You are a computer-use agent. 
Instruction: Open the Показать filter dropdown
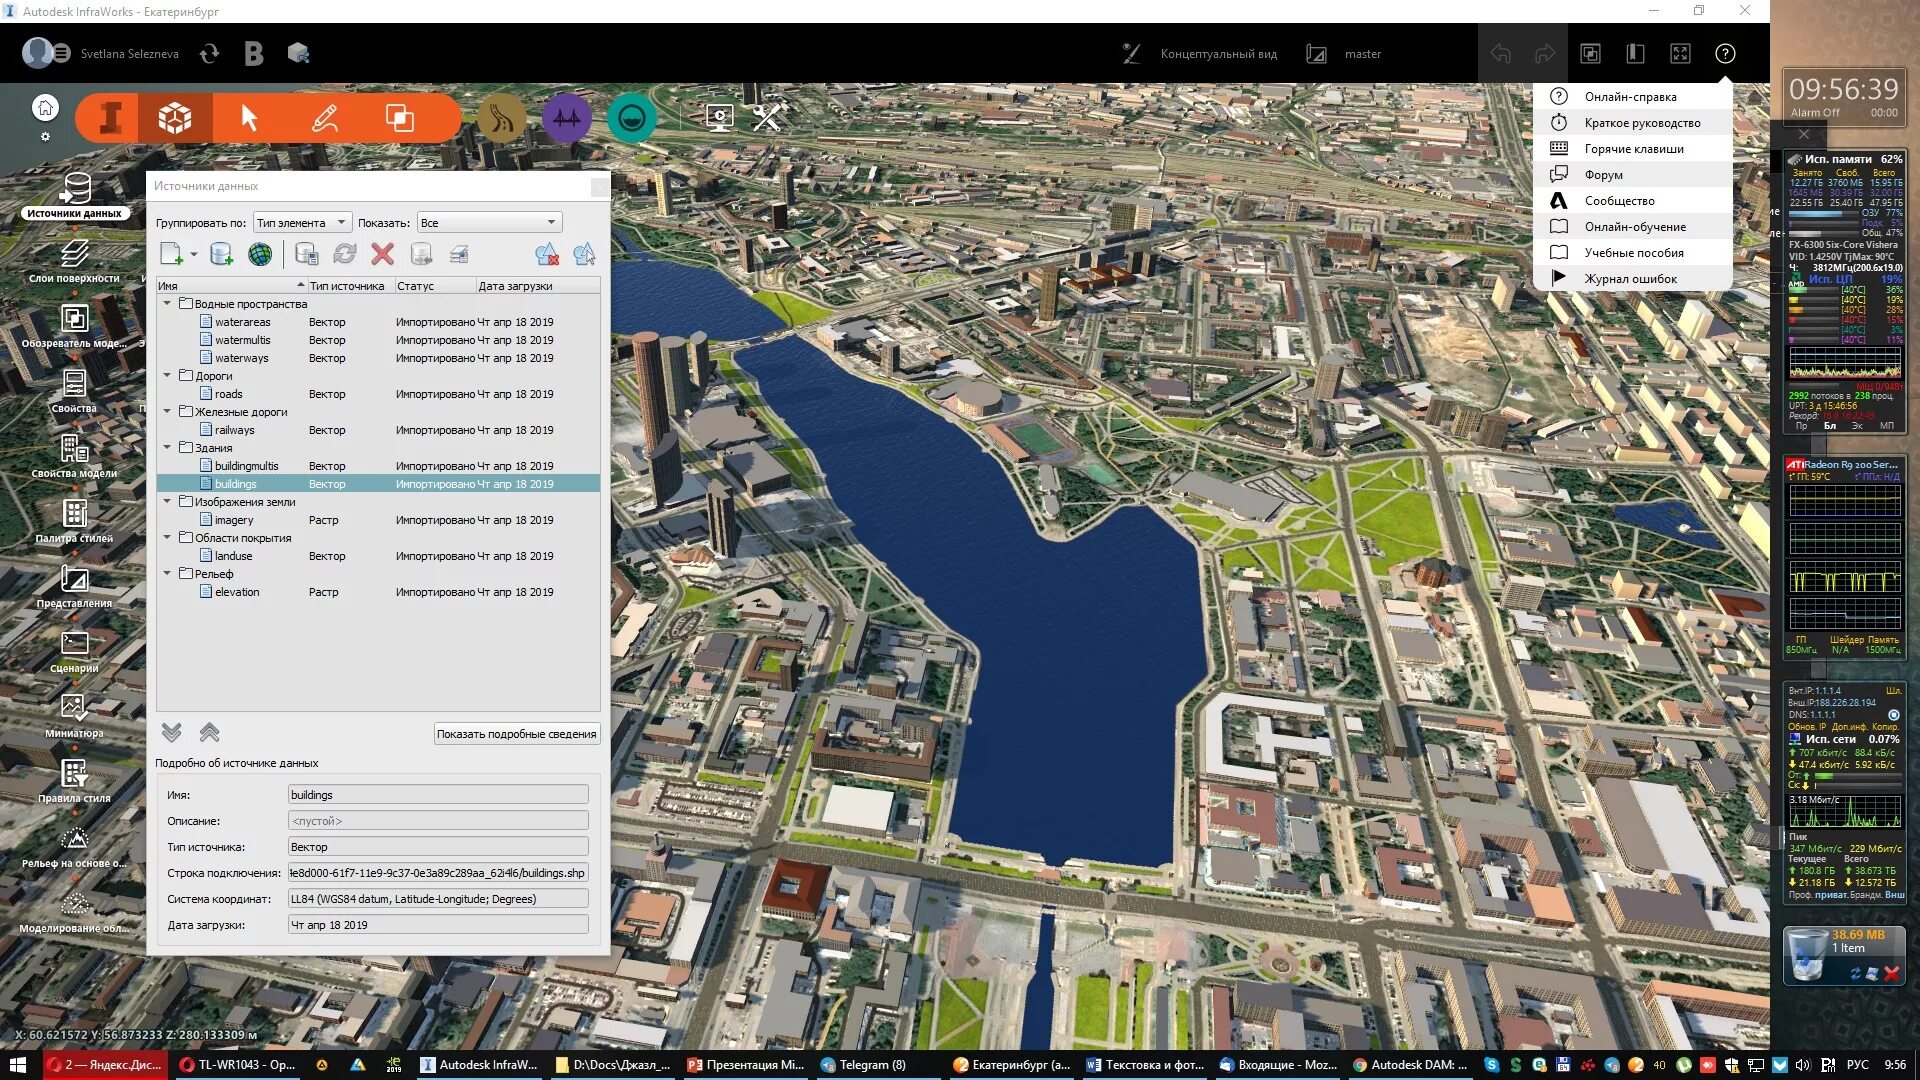(x=488, y=222)
